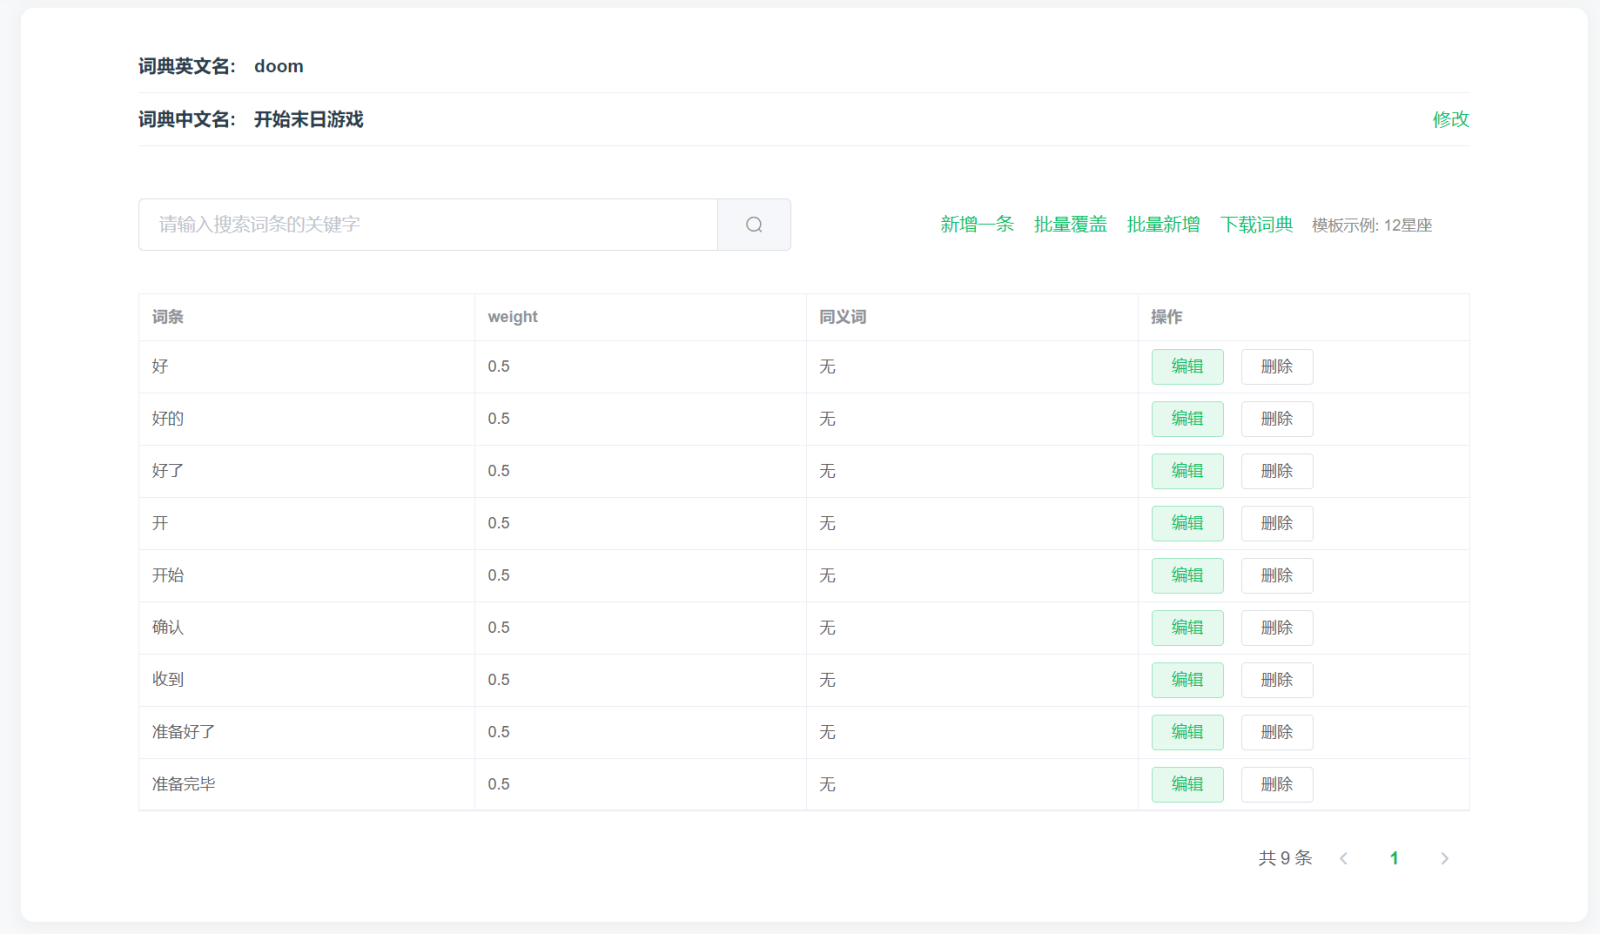Edit the 好 entry row
Image resolution: width=1600 pixels, height=934 pixels.
pyautogui.click(x=1187, y=367)
